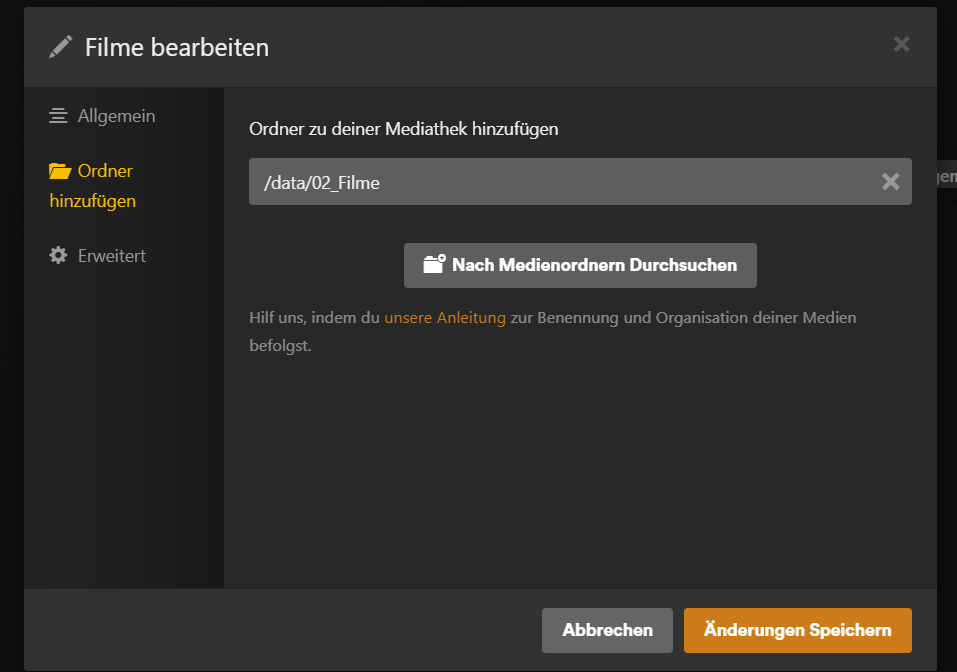Click Nach Medienordnern Durchsuchen button
This screenshot has width=957, height=672.
(580, 266)
